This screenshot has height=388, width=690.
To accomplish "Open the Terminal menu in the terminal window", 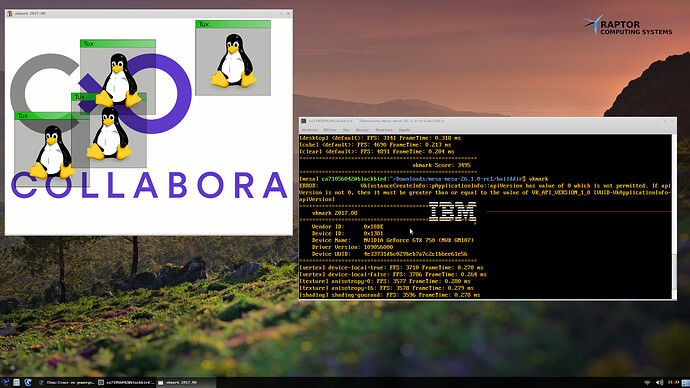I will [384, 130].
